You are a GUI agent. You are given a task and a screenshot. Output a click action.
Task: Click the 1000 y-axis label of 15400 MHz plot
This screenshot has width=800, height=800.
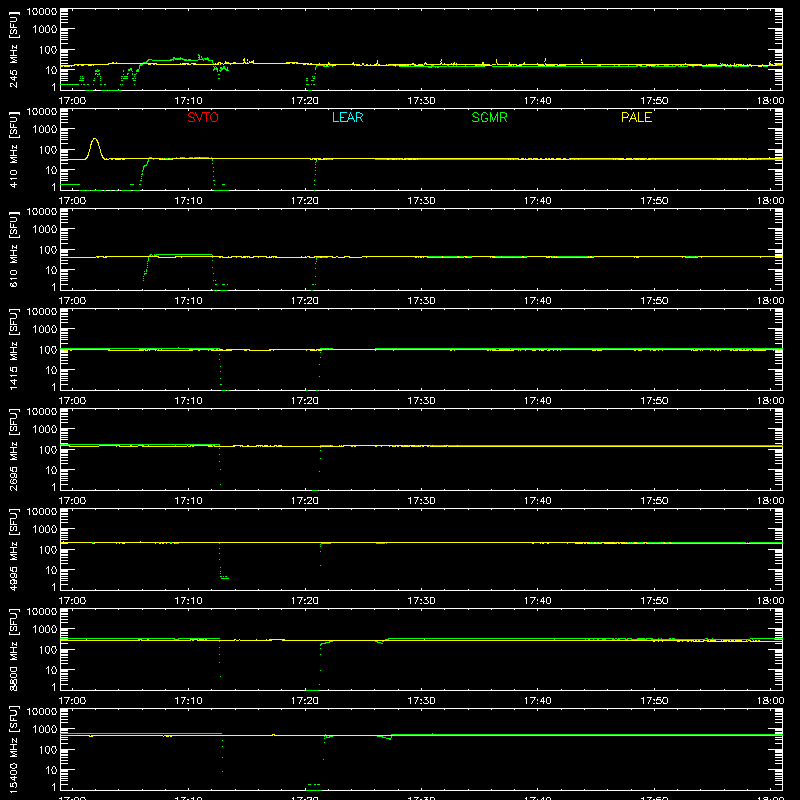pyautogui.click(x=45, y=730)
